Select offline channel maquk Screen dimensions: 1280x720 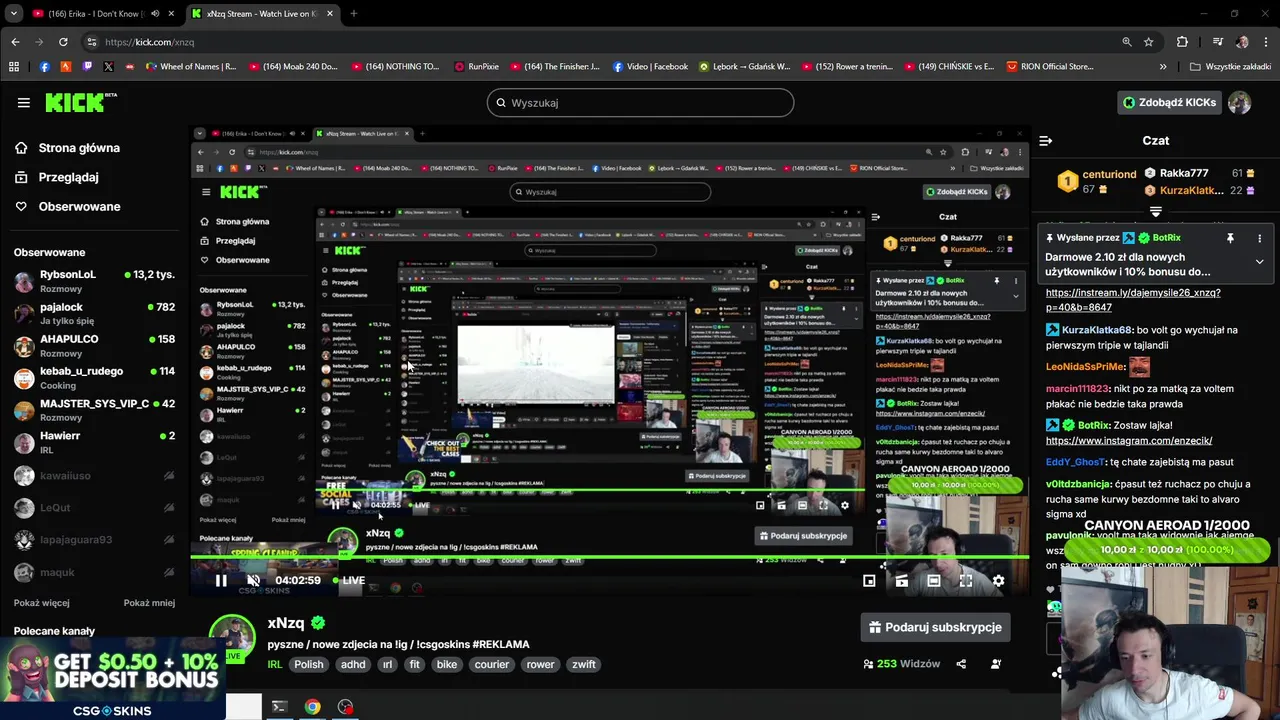(94, 572)
